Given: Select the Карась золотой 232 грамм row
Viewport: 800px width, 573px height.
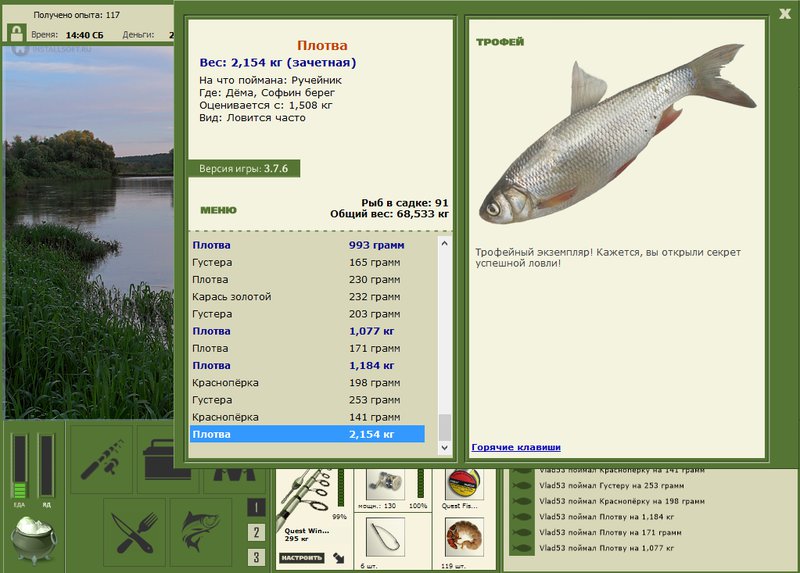Looking at the screenshot, I should coord(307,296).
